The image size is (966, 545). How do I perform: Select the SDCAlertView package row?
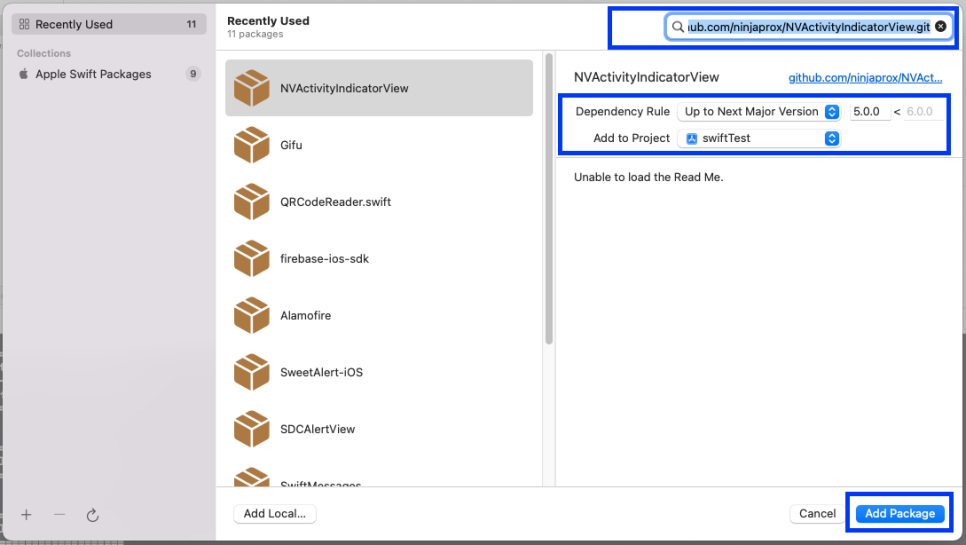tap(379, 429)
